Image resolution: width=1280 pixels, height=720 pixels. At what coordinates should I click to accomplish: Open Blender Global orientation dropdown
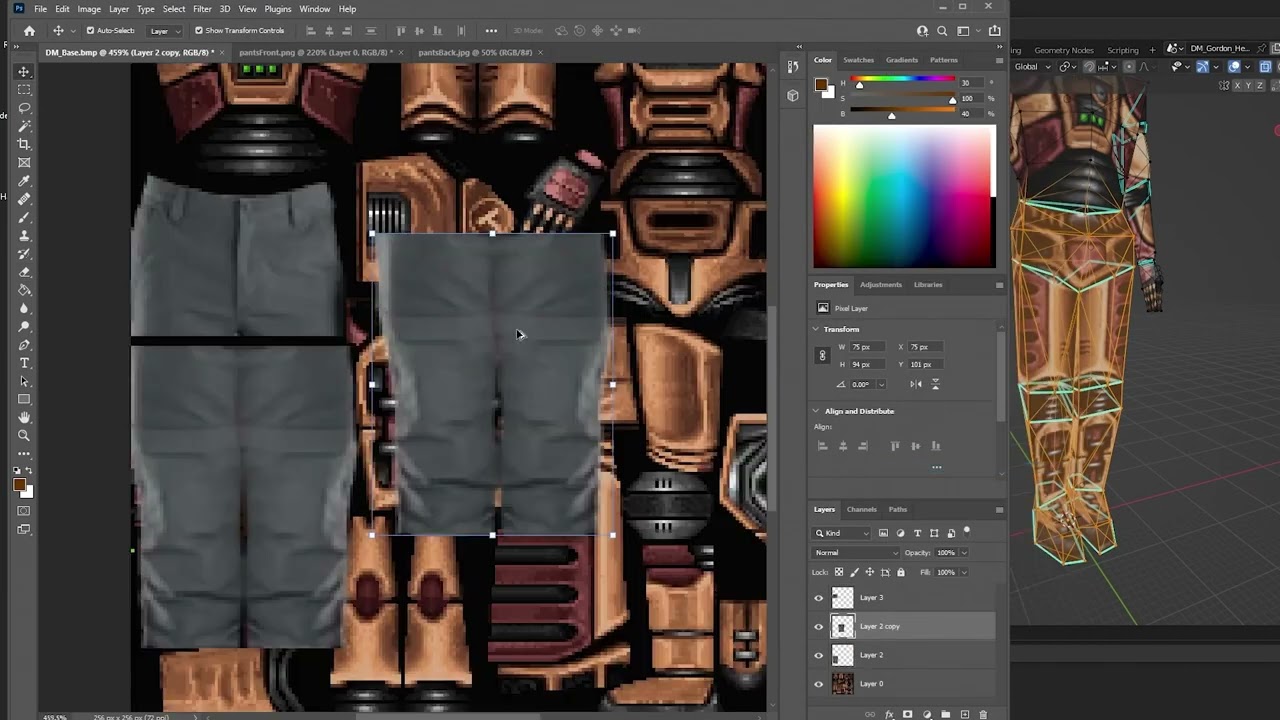click(x=1035, y=67)
